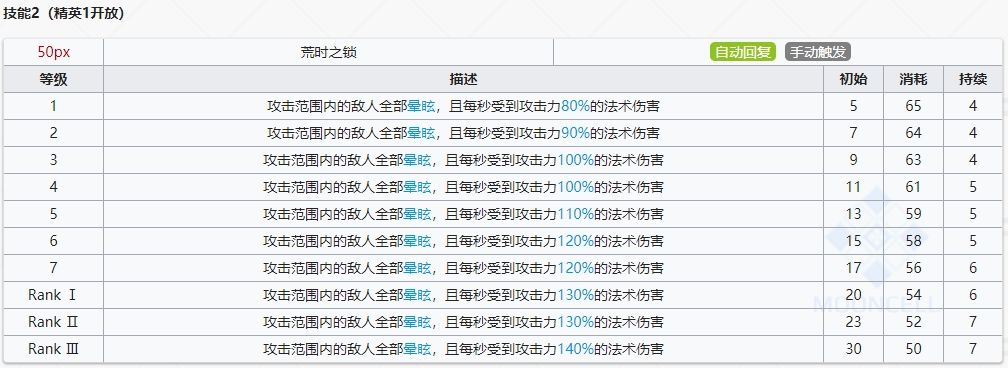This screenshot has height=368, width=1008.
Task: Click cost value 65 in level 1 row
Action: tap(914, 106)
